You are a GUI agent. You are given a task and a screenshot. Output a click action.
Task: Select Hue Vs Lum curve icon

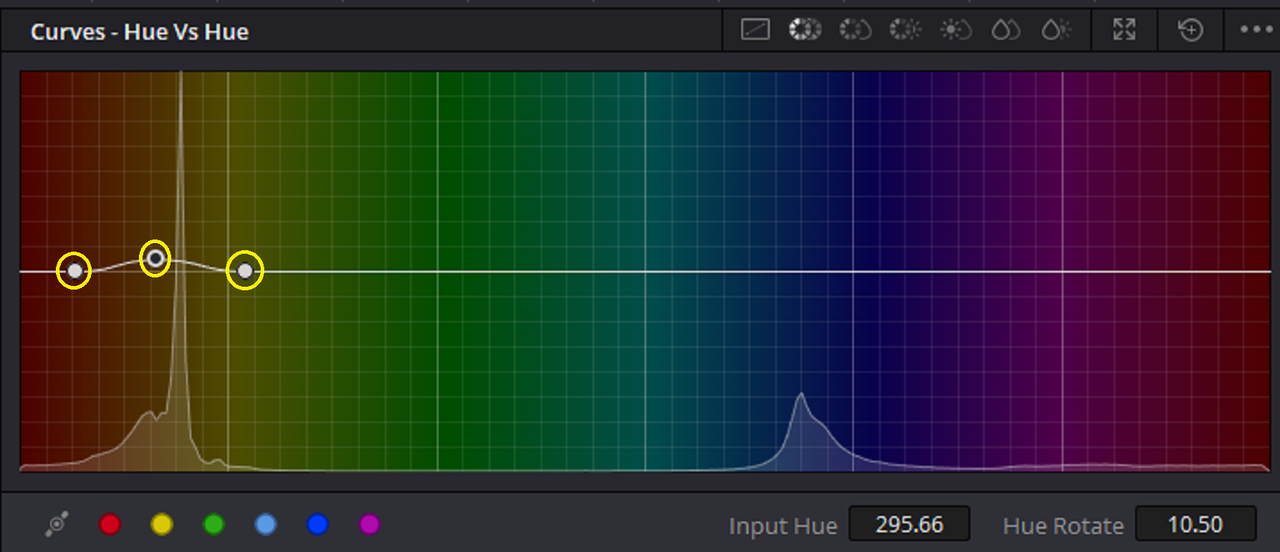[x=905, y=30]
